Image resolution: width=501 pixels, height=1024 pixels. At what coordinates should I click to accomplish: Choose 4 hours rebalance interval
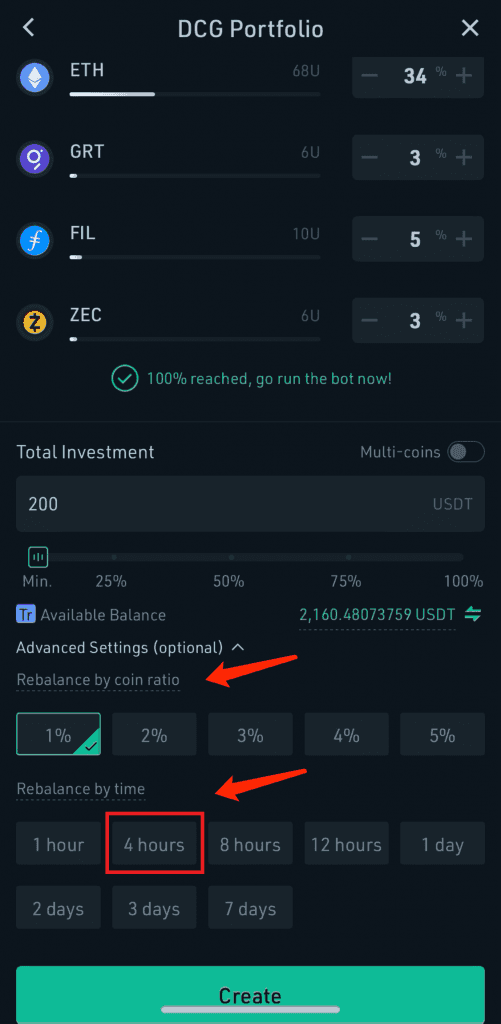point(154,844)
